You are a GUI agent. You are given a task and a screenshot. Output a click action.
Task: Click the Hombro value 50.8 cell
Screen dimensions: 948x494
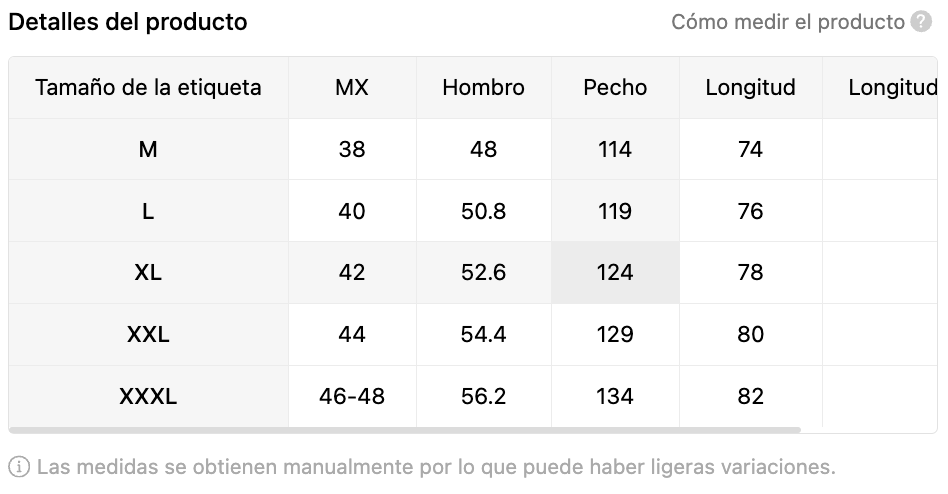click(x=484, y=211)
